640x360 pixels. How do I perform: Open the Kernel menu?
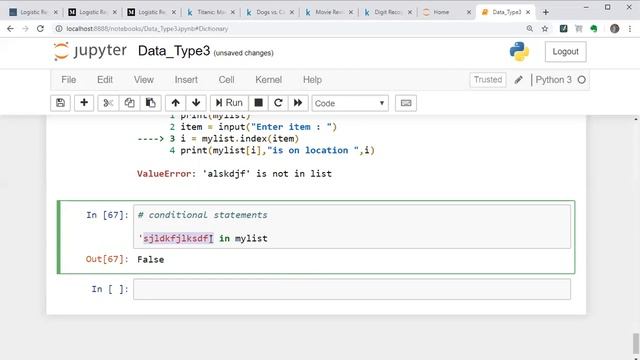coord(269,80)
